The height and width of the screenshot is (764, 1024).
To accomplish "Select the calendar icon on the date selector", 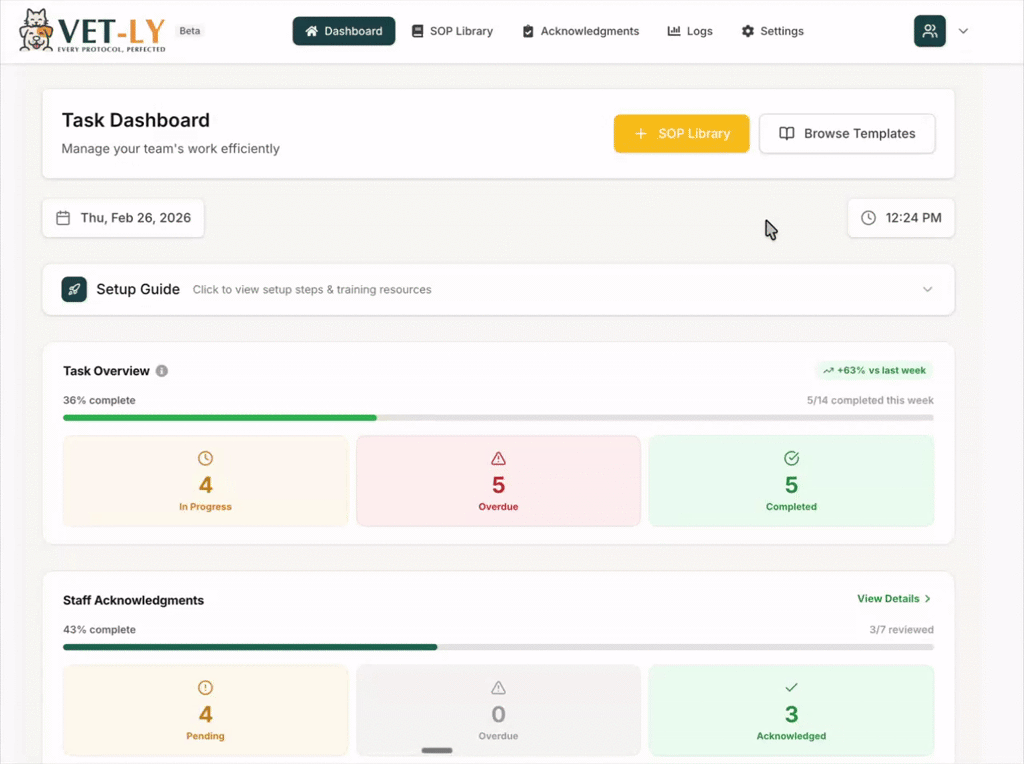I will click(63, 217).
